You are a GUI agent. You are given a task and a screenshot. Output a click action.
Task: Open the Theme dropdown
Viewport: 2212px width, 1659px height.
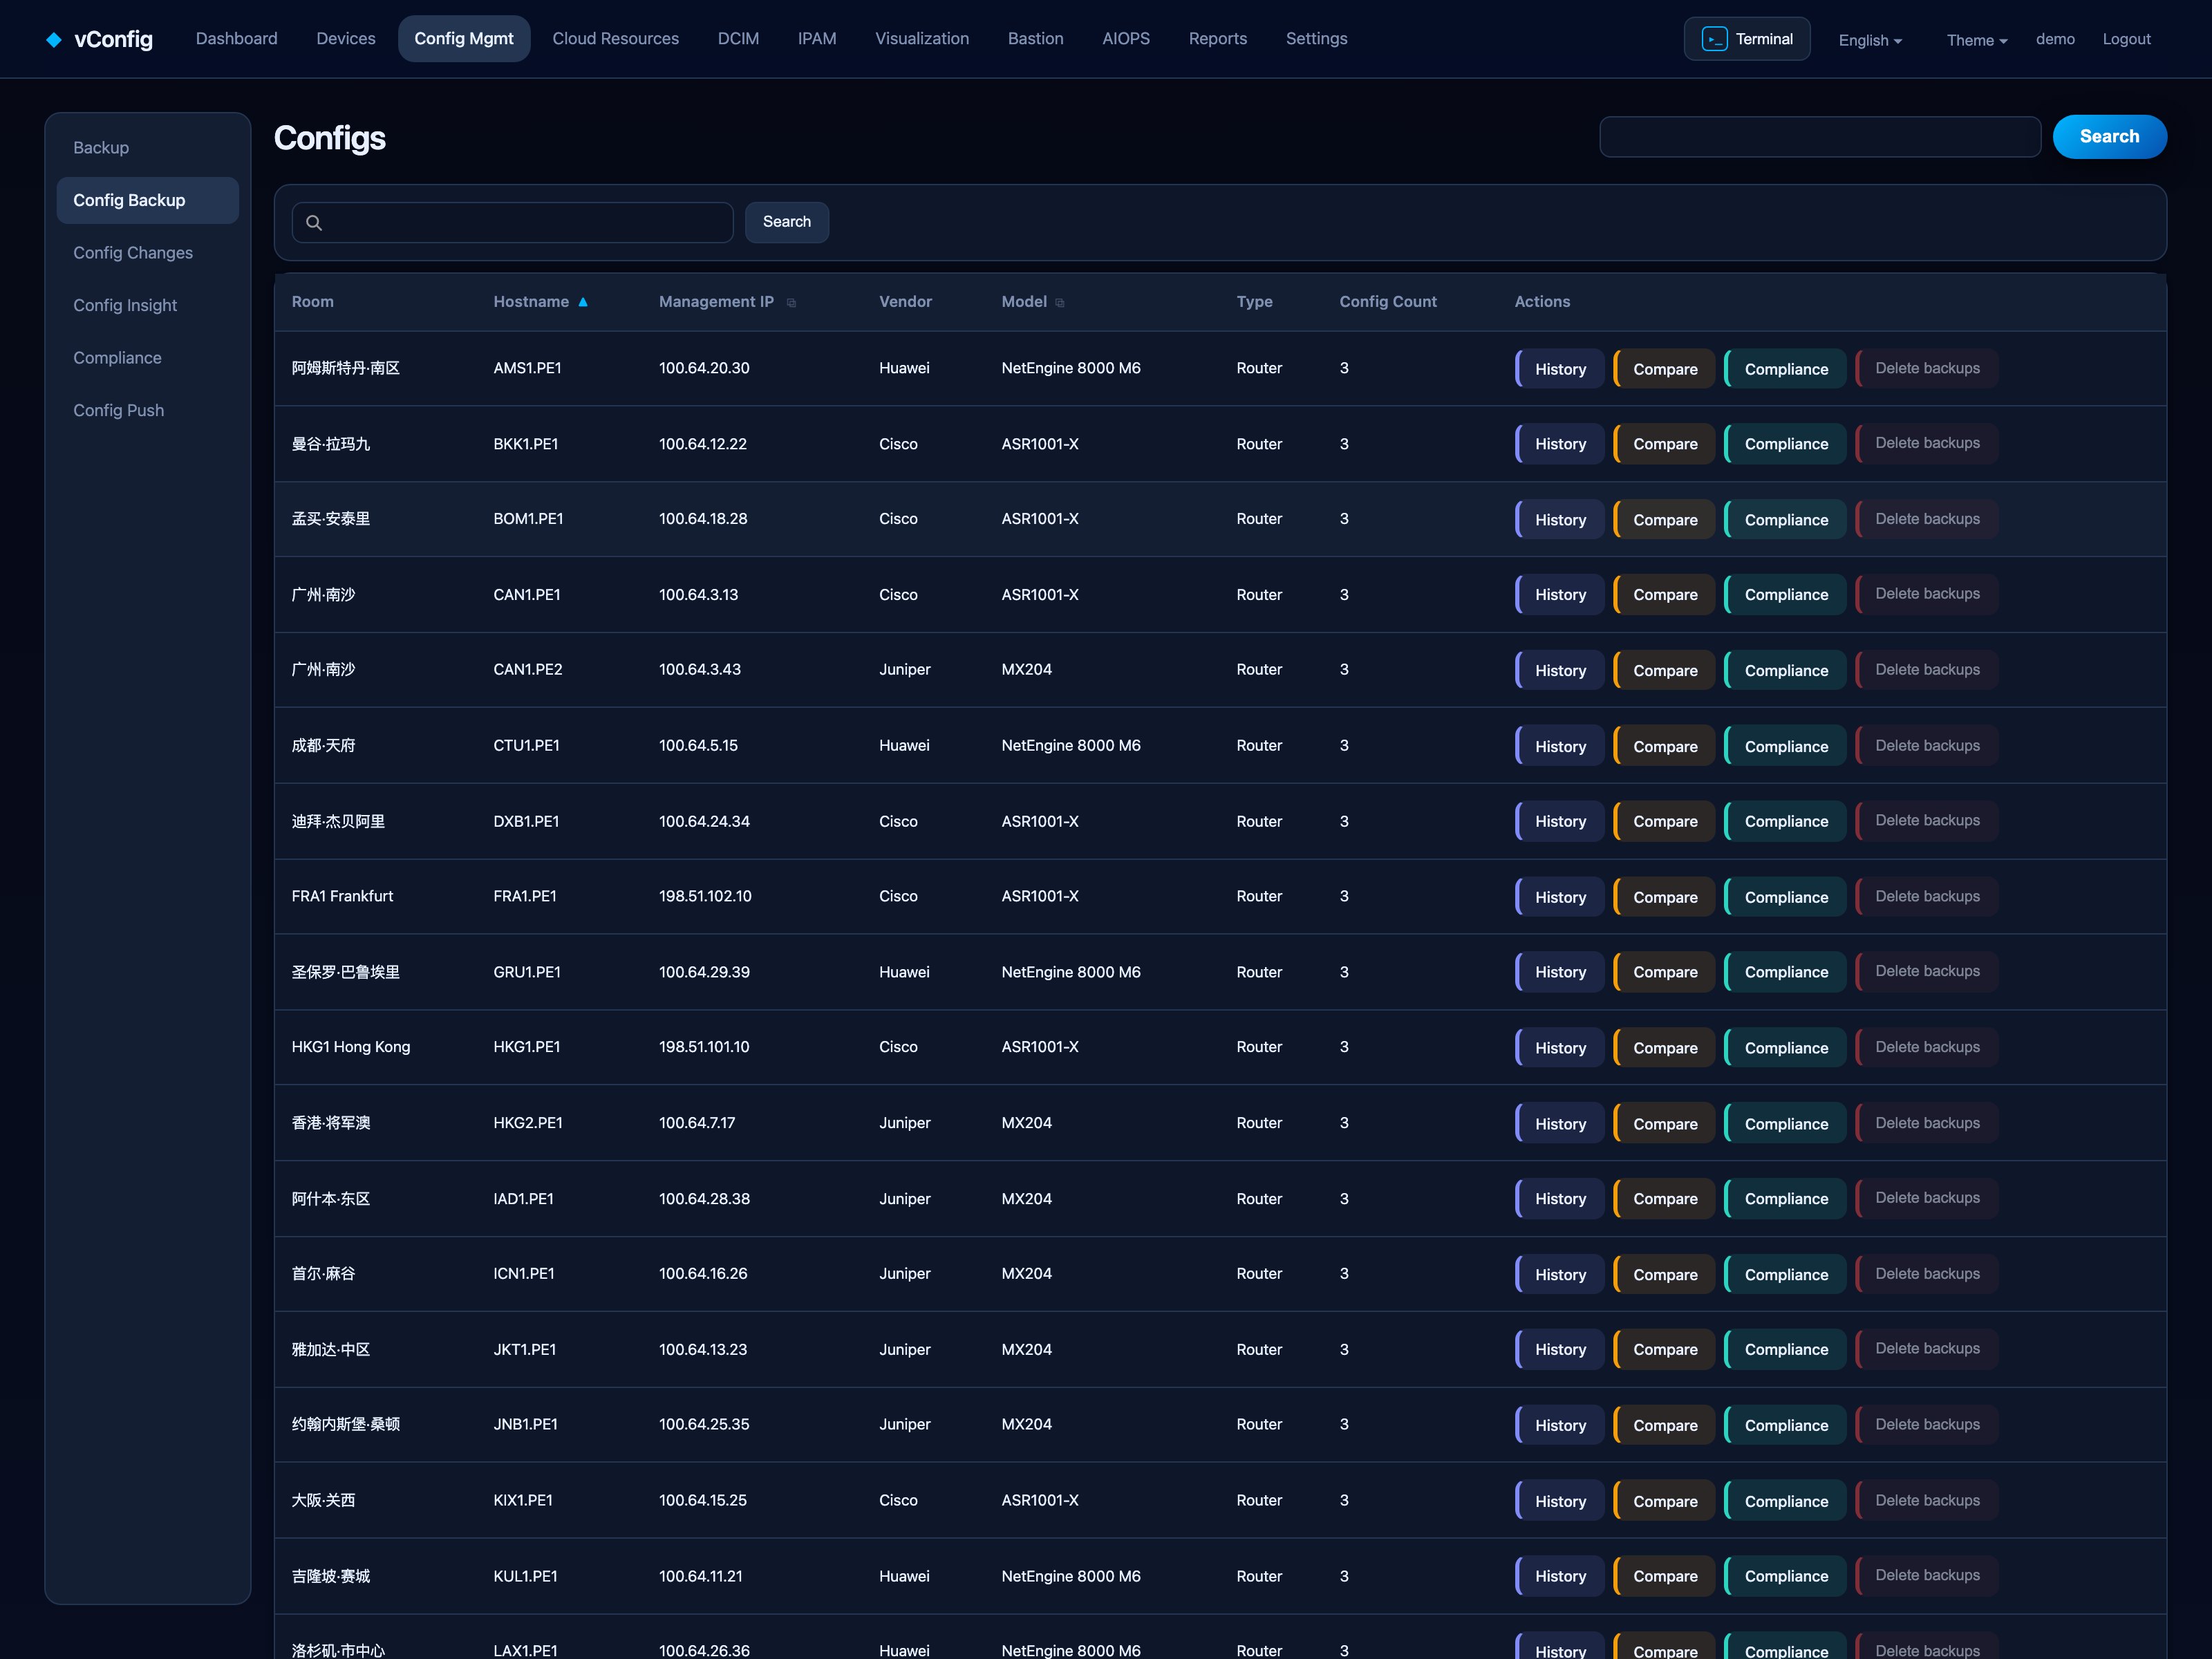[1976, 40]
